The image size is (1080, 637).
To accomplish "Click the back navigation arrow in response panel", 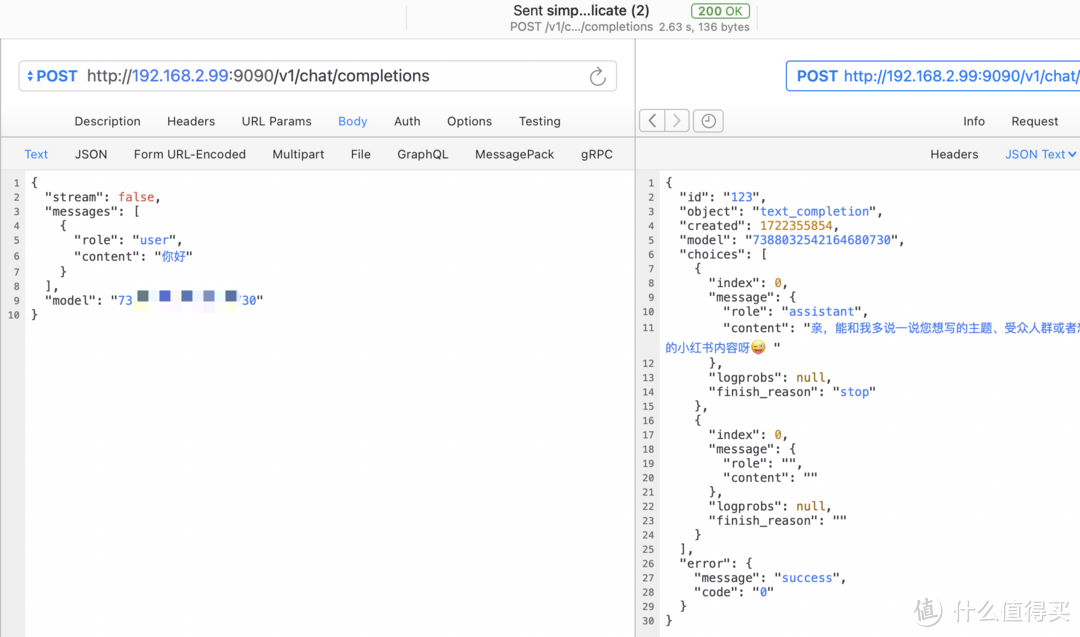I will (652, 121).
